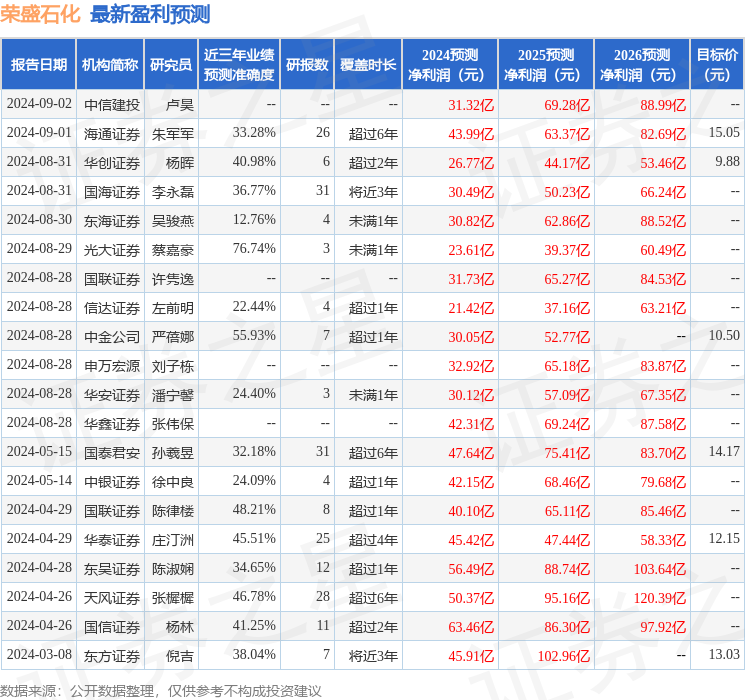Select the 申万宏源 cell
Image resolution: width=745 pixels, height=700 pixels.
(112, 365)
